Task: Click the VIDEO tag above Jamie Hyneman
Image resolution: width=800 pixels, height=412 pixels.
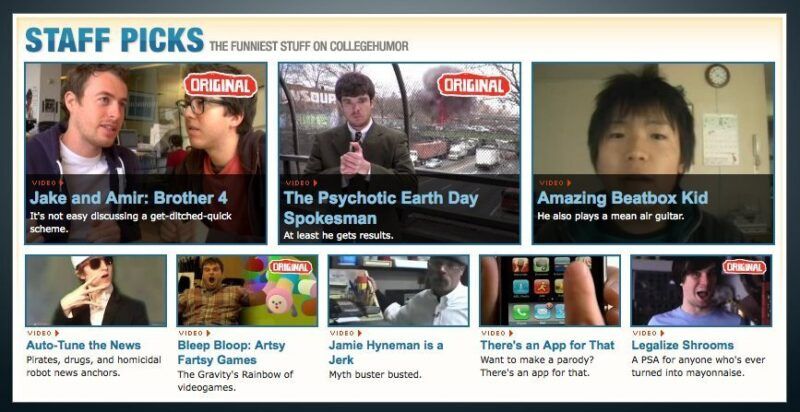Action: coord(345,333)
